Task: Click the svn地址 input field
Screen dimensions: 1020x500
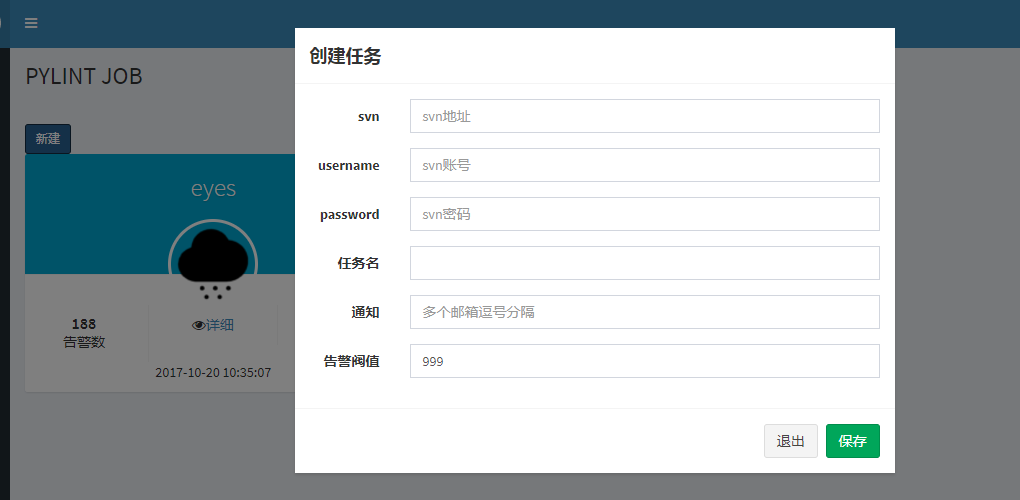Action: (644, 116)
